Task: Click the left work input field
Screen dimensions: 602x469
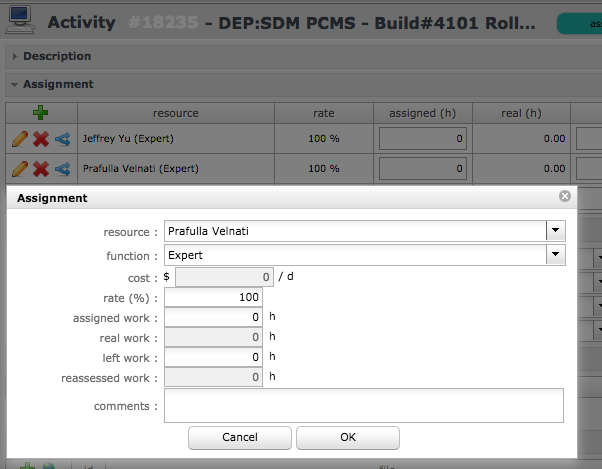Action: [214, 357]
